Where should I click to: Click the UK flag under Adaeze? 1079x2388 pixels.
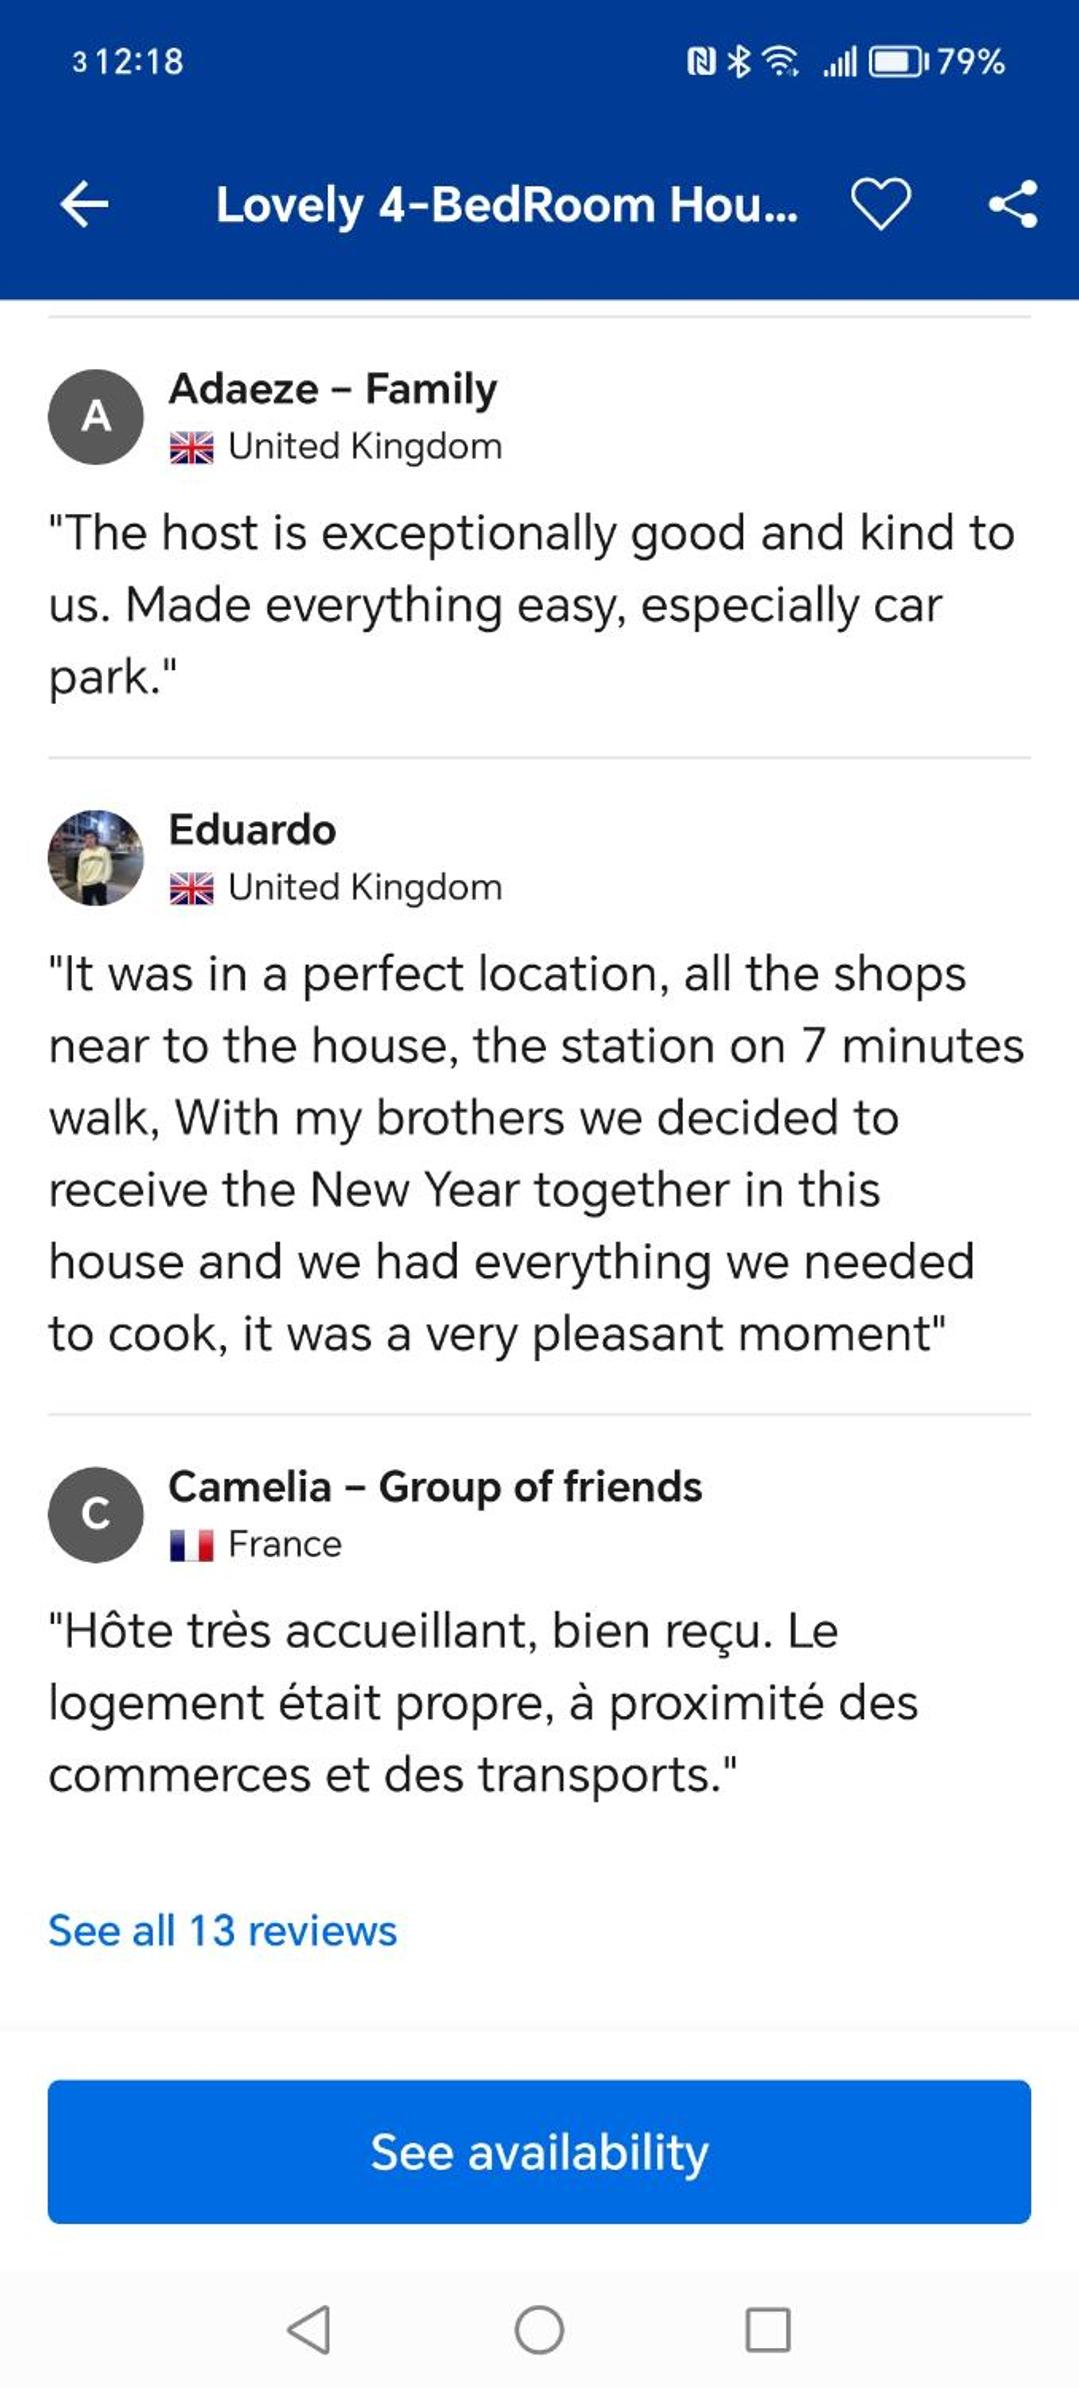191,447
